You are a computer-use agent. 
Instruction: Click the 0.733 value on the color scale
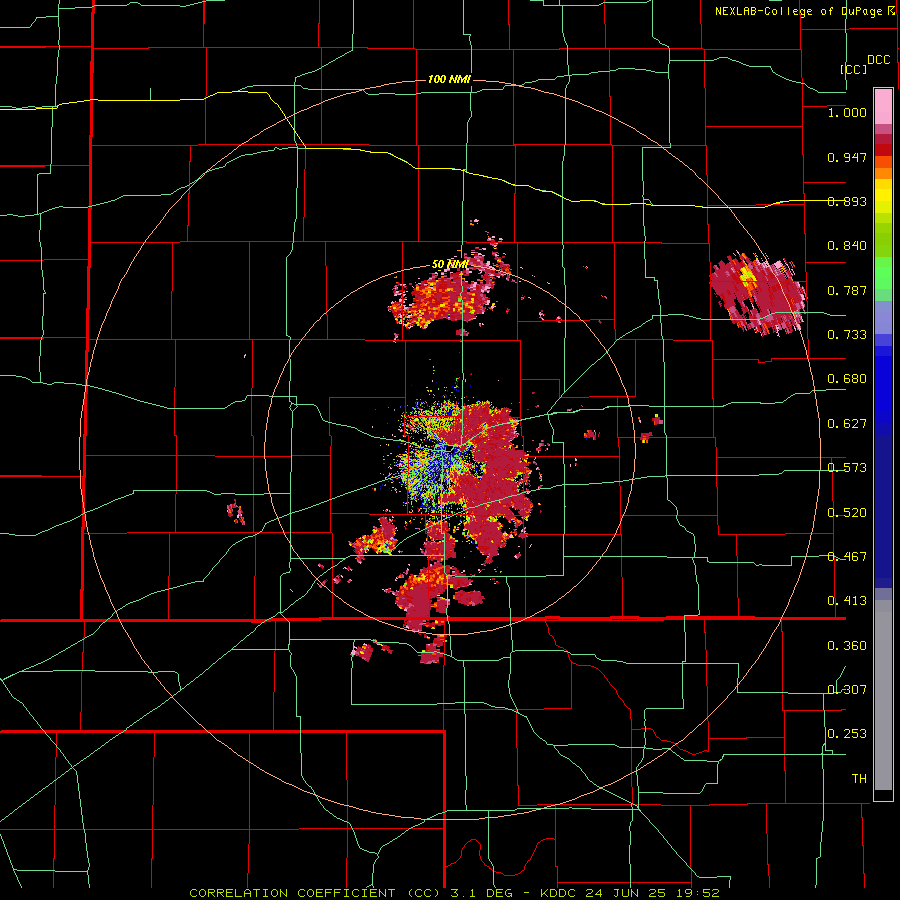tap(847, 335)
